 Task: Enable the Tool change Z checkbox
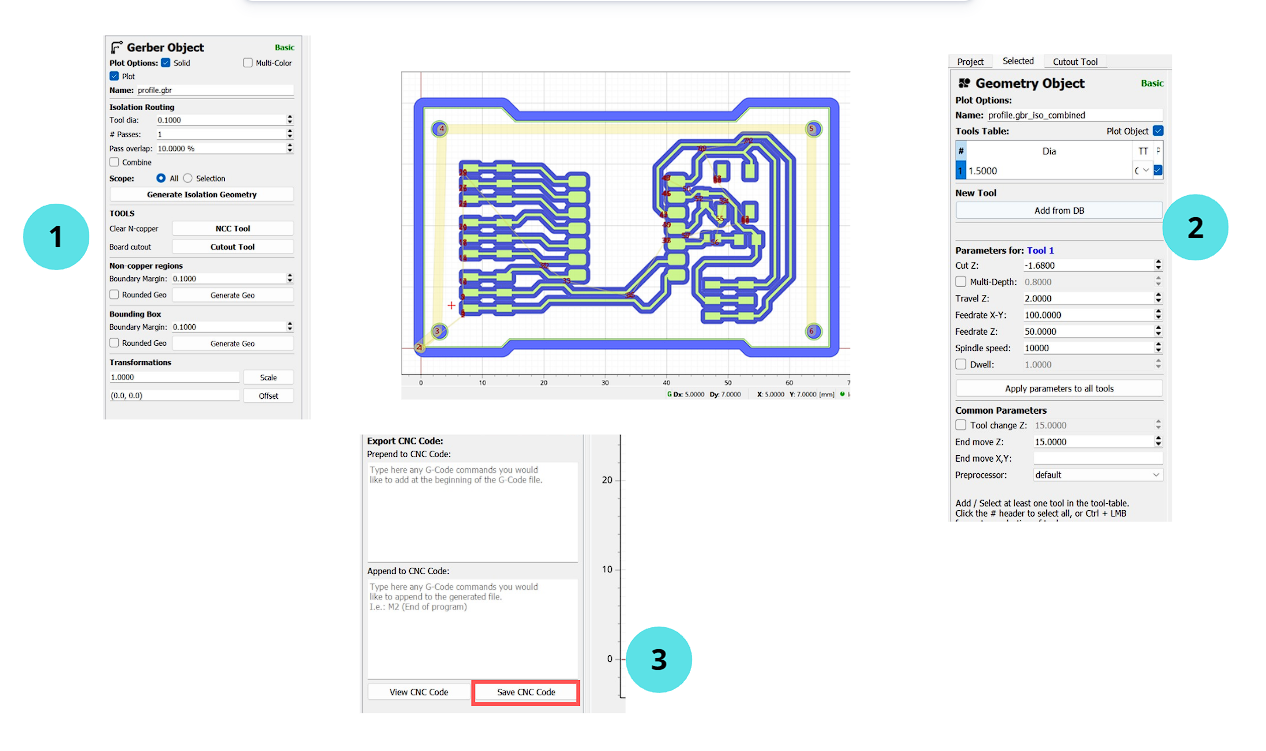[x=961, y=425]
